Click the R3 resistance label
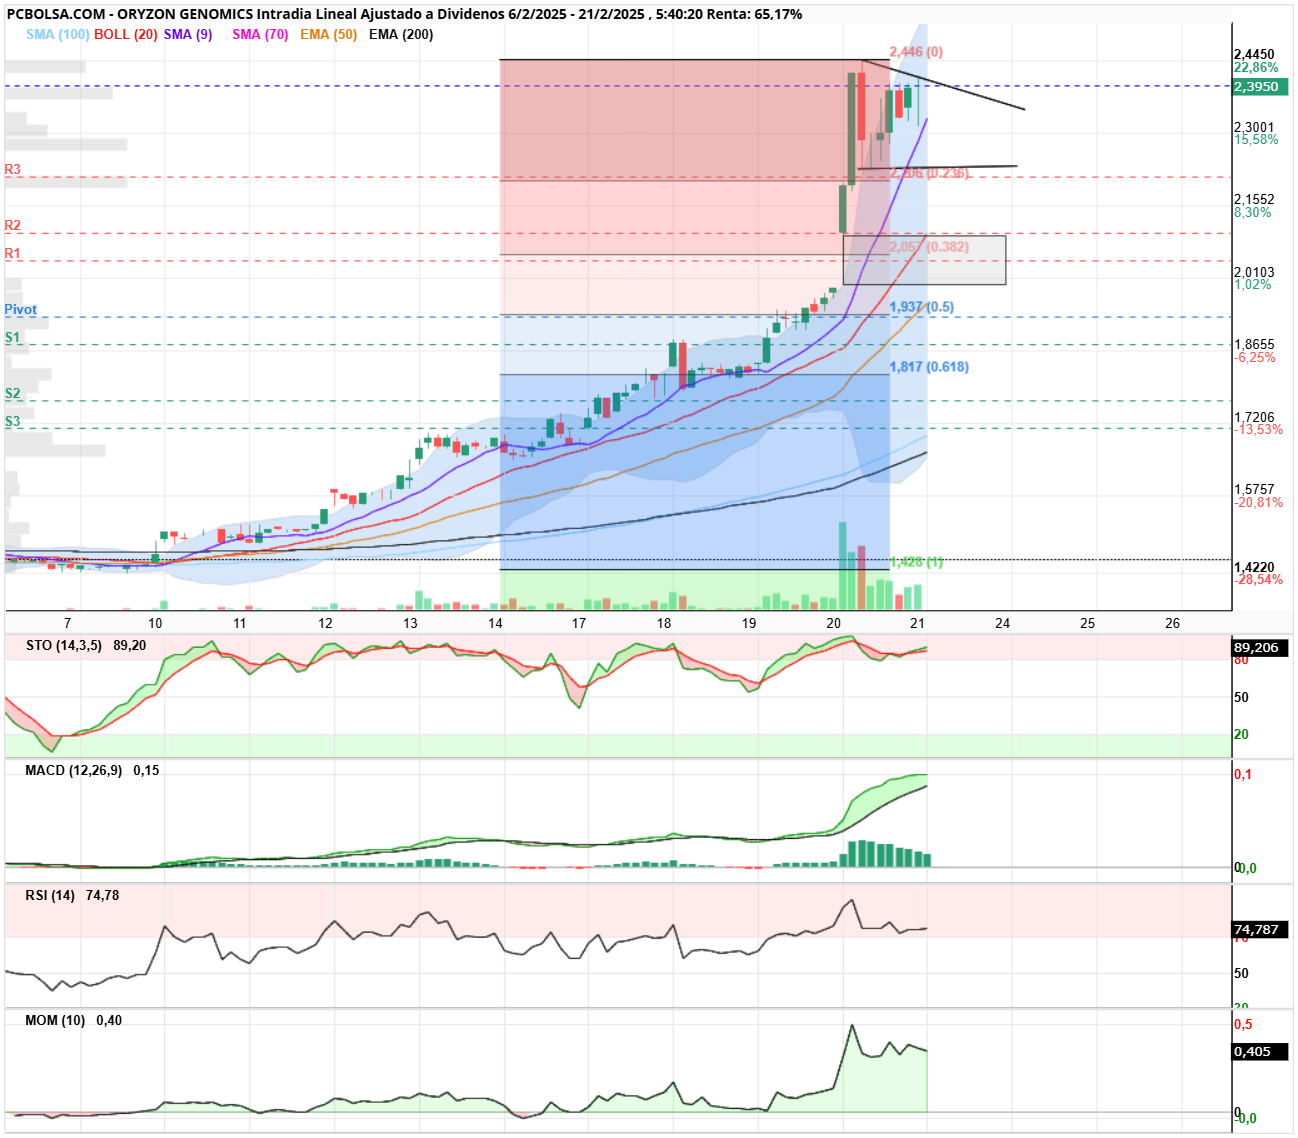 click(13, 170)
